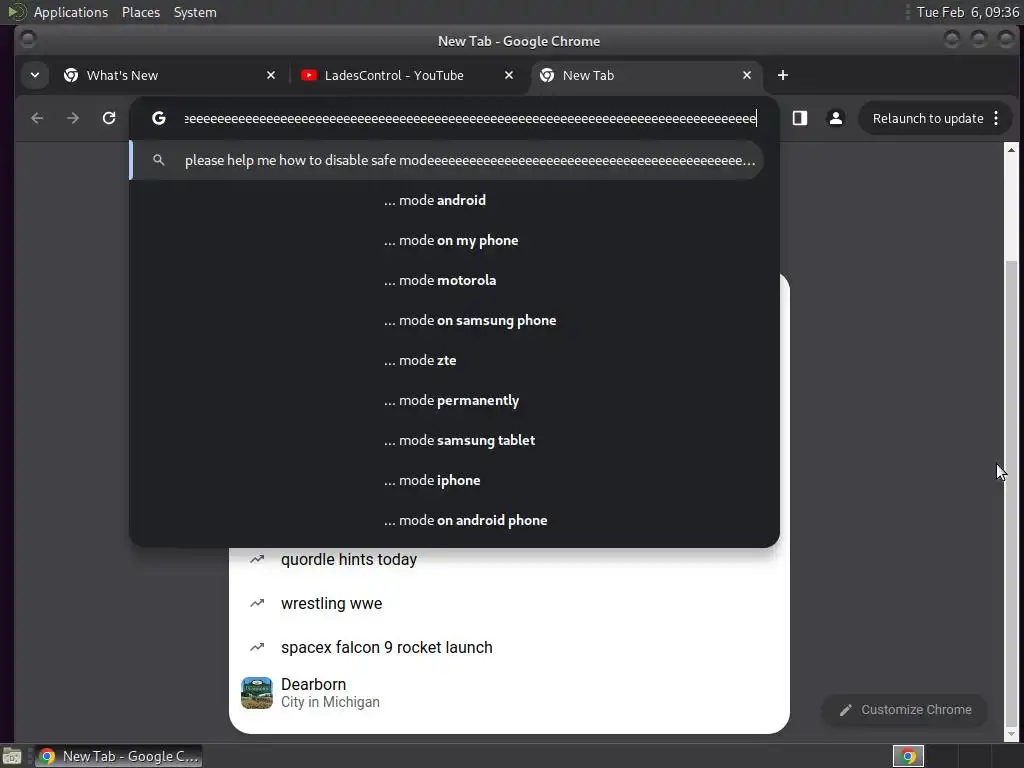Viewport: 1024px width, 768px height.
Task: Click the scrollbar up arrow
Action: pos(1012,150)
